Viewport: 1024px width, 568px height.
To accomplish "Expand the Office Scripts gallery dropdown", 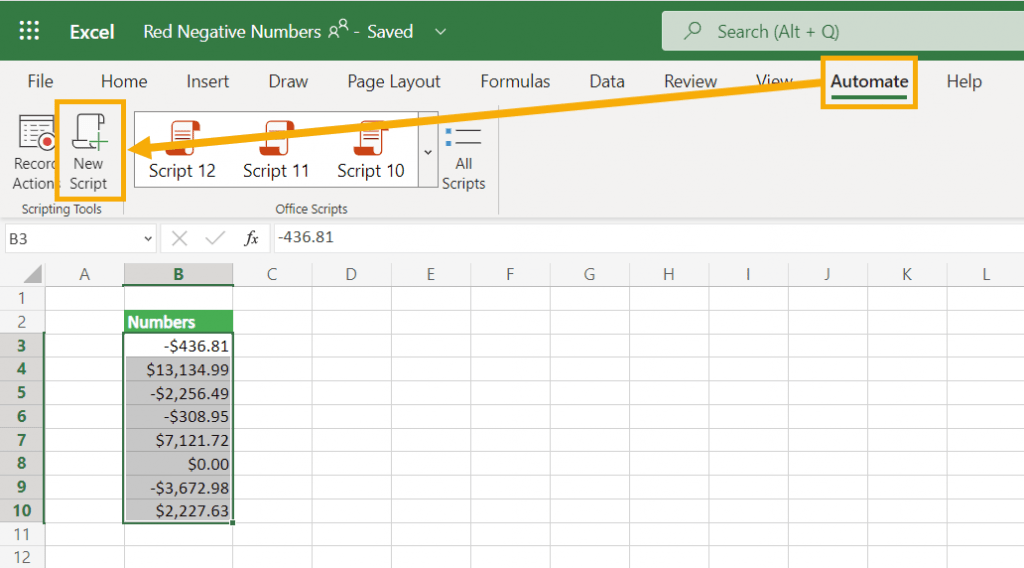I will 428,151.
